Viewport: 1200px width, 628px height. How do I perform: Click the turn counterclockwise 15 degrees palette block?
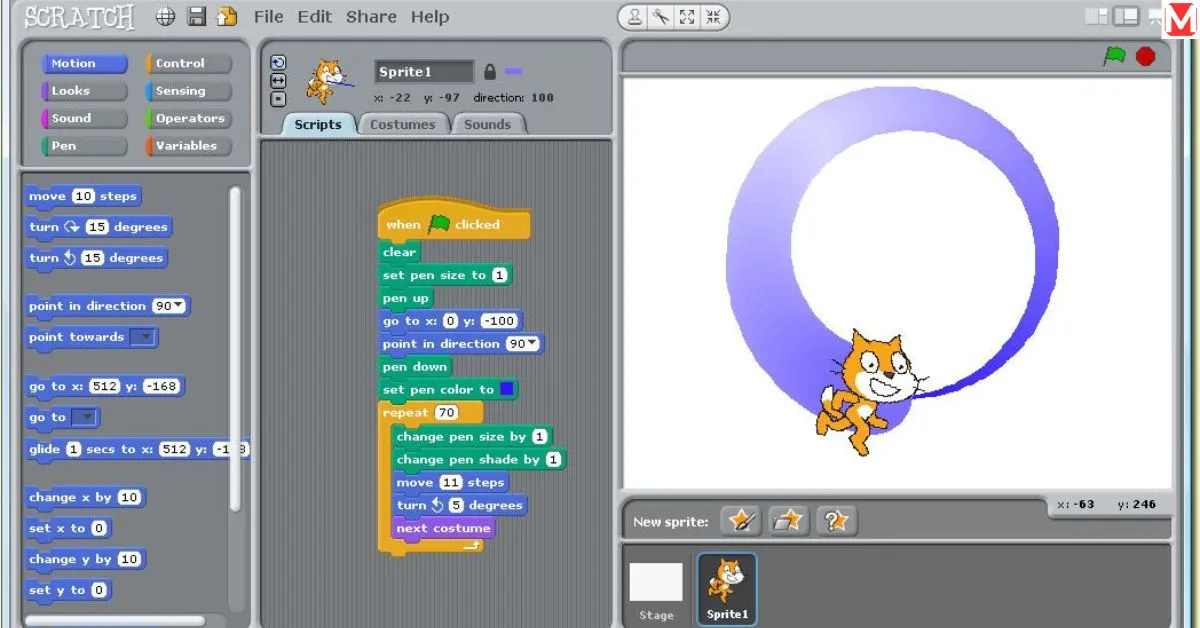(95, 258)
